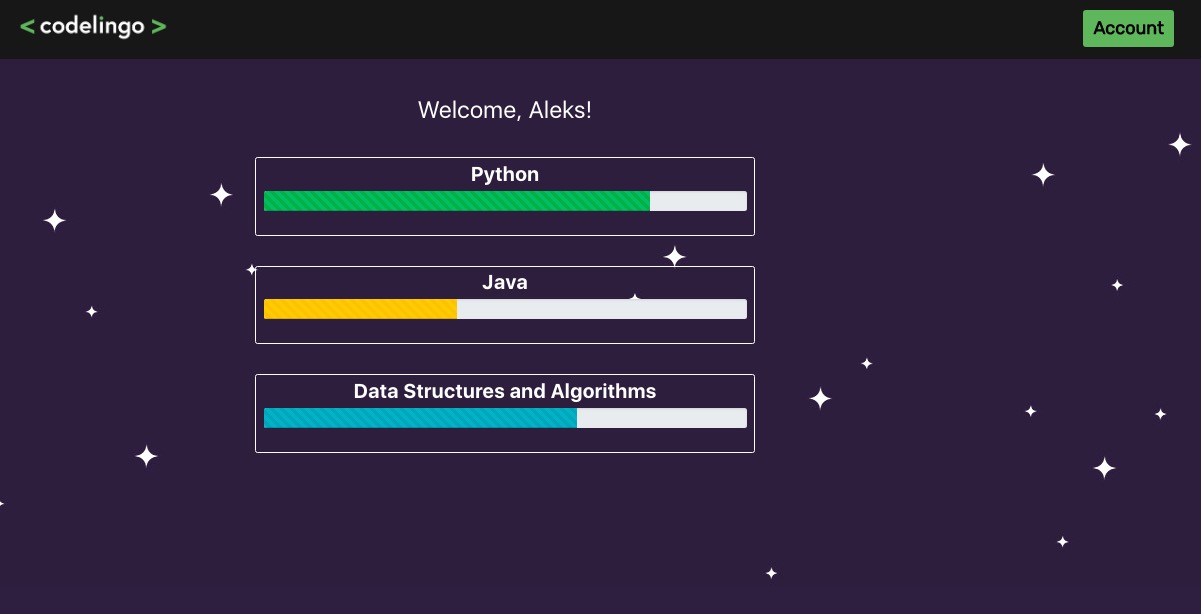1201x614 pixels.
Task: Click the Welcome, Aleks! heading
Action: pyautogui.click(x=505, y=110)
